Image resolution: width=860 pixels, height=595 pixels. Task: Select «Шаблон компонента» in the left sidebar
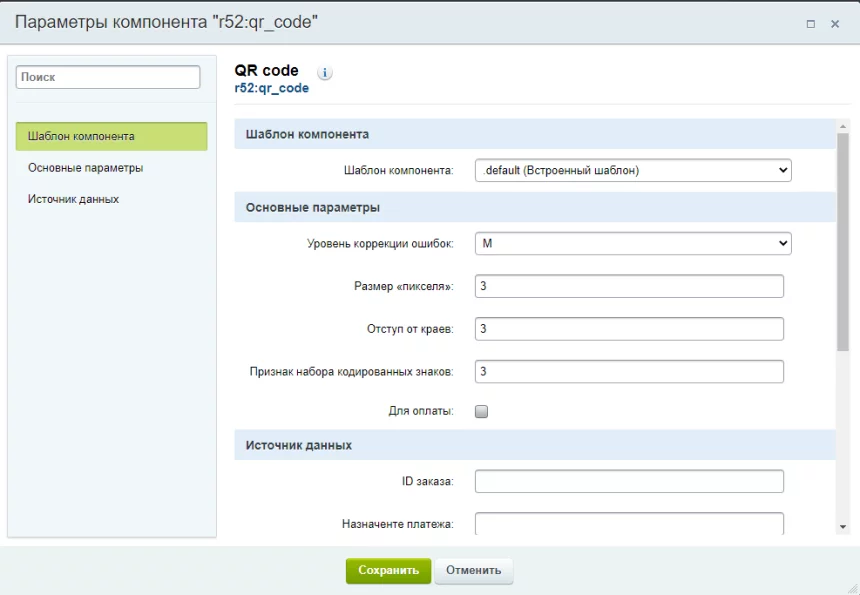coord(111,136)
